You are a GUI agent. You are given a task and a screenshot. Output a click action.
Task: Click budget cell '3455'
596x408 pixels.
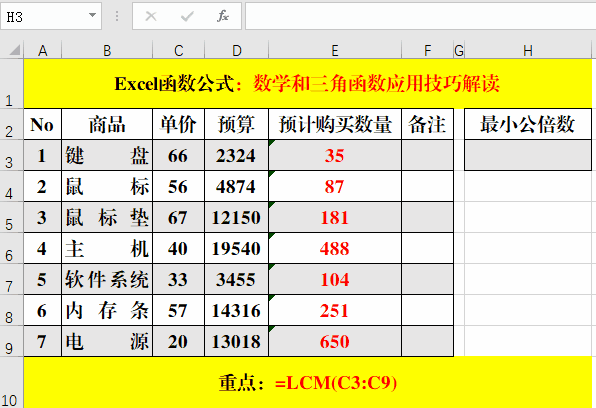pyautogui.click(x=237, y=279)
